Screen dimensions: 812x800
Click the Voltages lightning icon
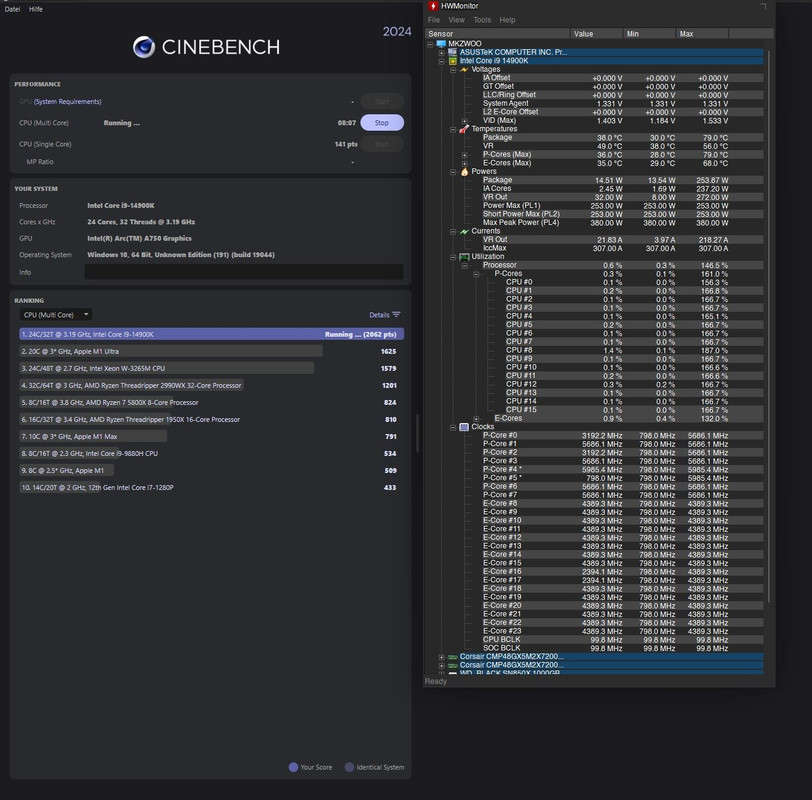[x=464, y=69]
